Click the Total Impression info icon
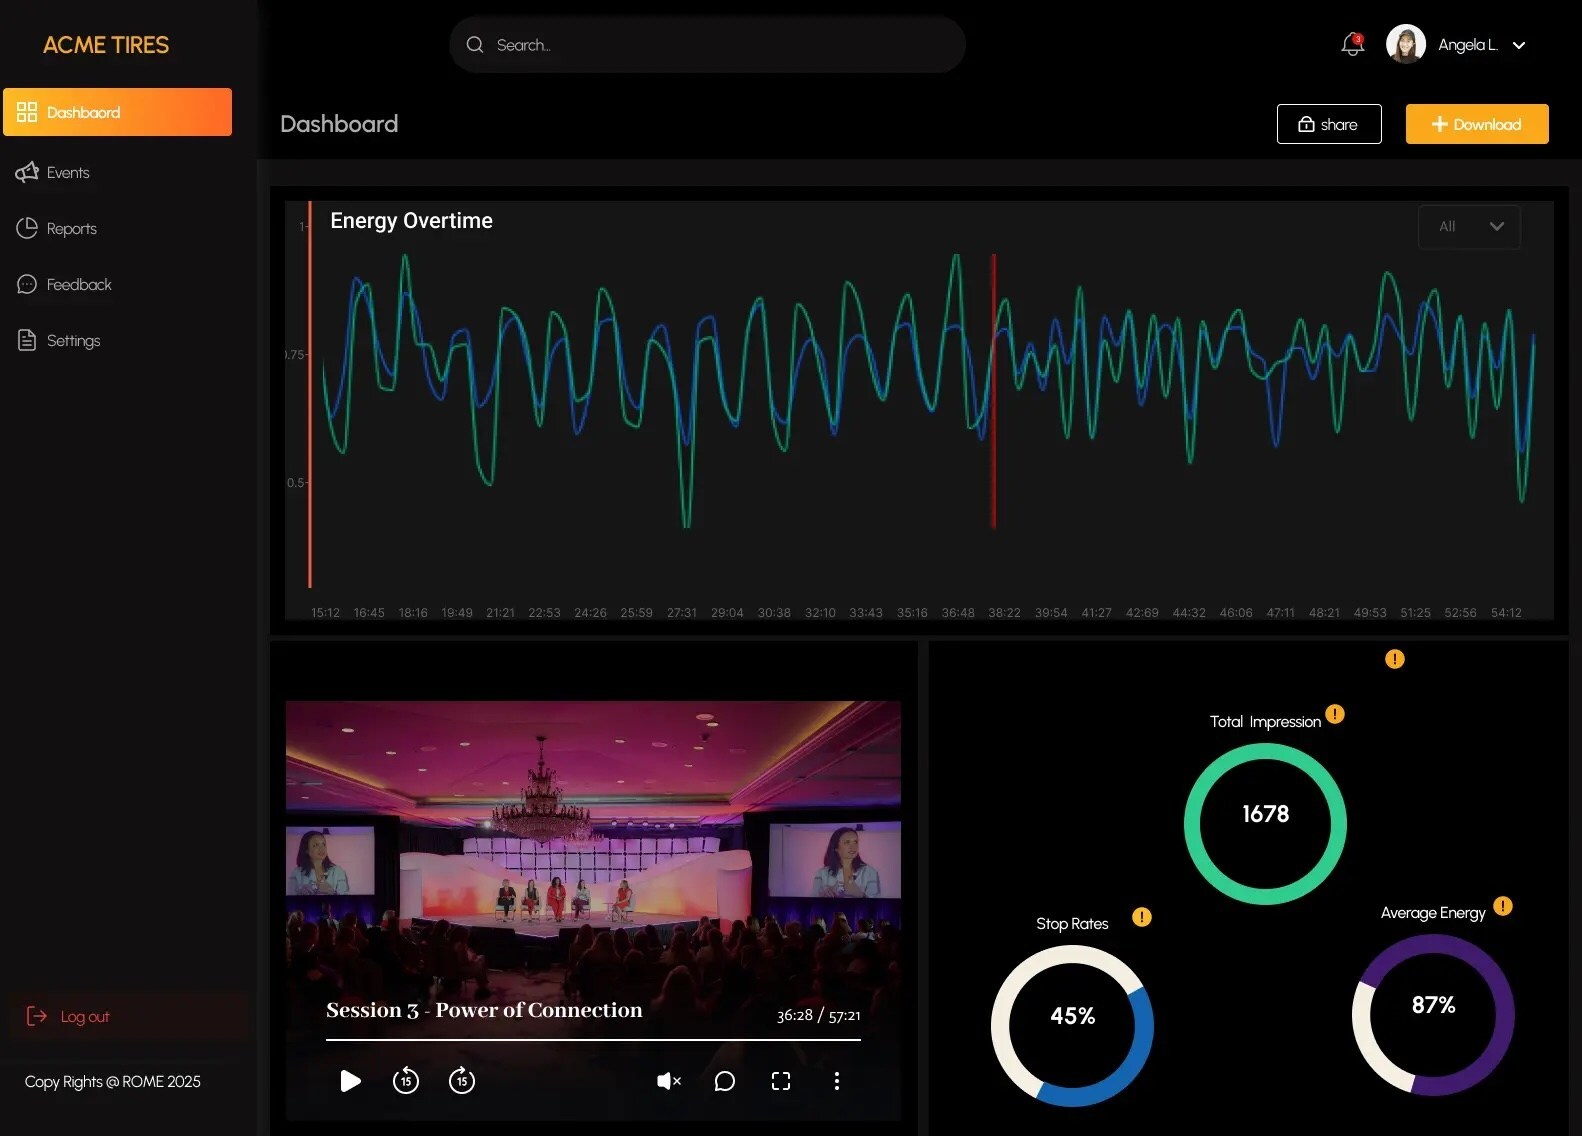This screenshot has height=1136, width=1582. (x=1335, y=714)
